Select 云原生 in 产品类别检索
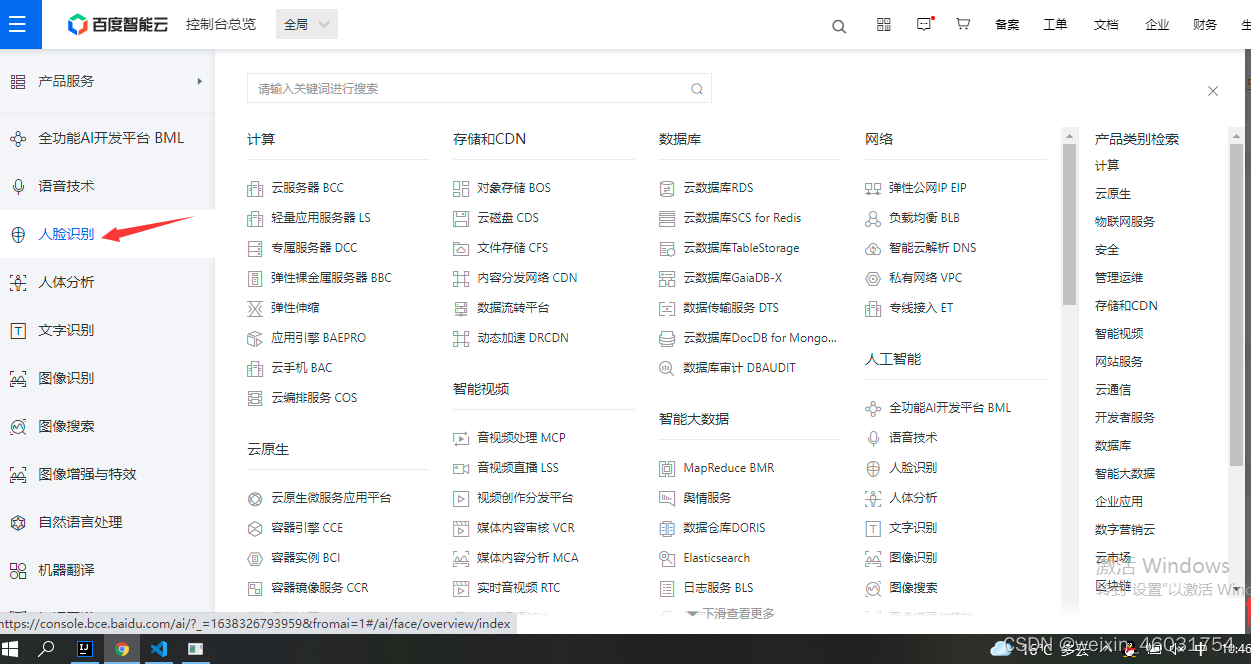 [1113, 194]
